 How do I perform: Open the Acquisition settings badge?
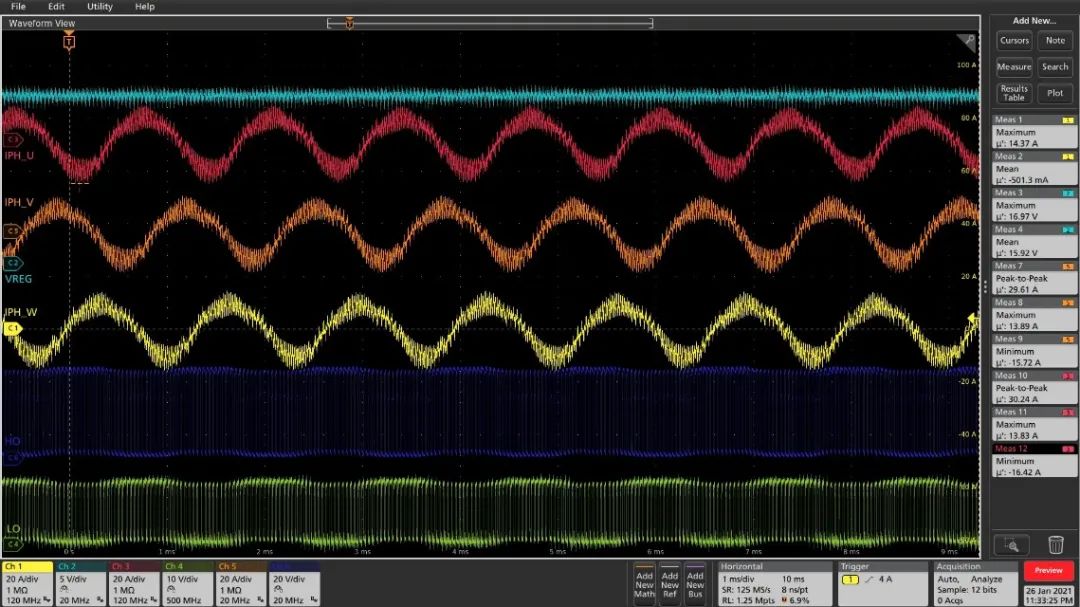point(976,583)
